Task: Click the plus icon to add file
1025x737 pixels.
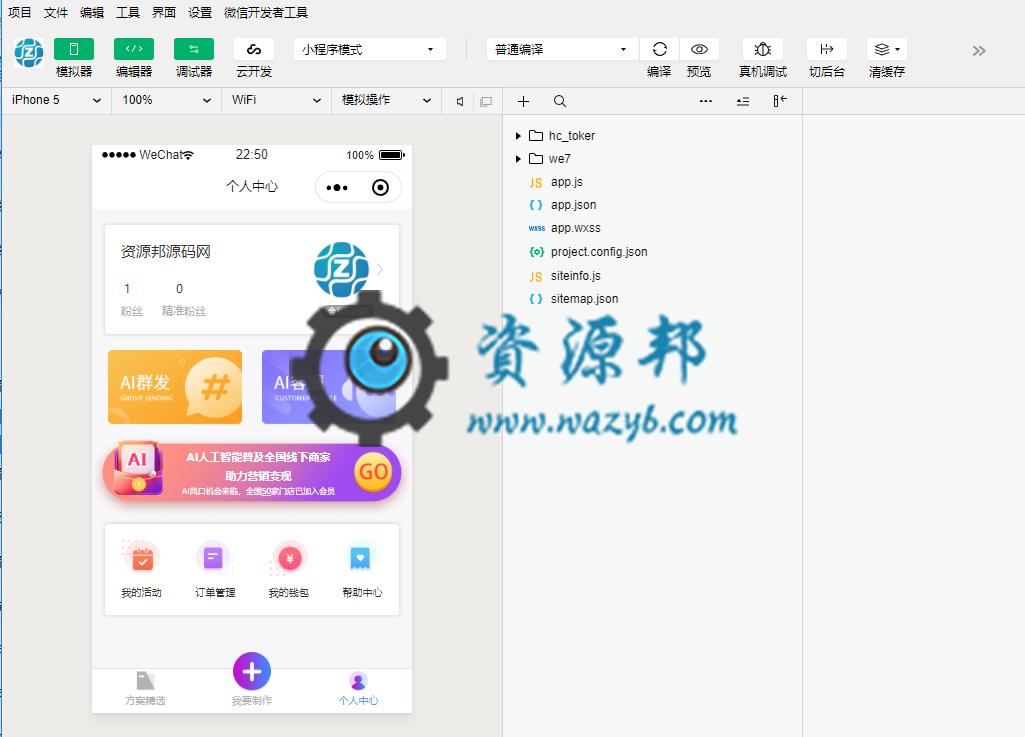Action: pos(523,101)
